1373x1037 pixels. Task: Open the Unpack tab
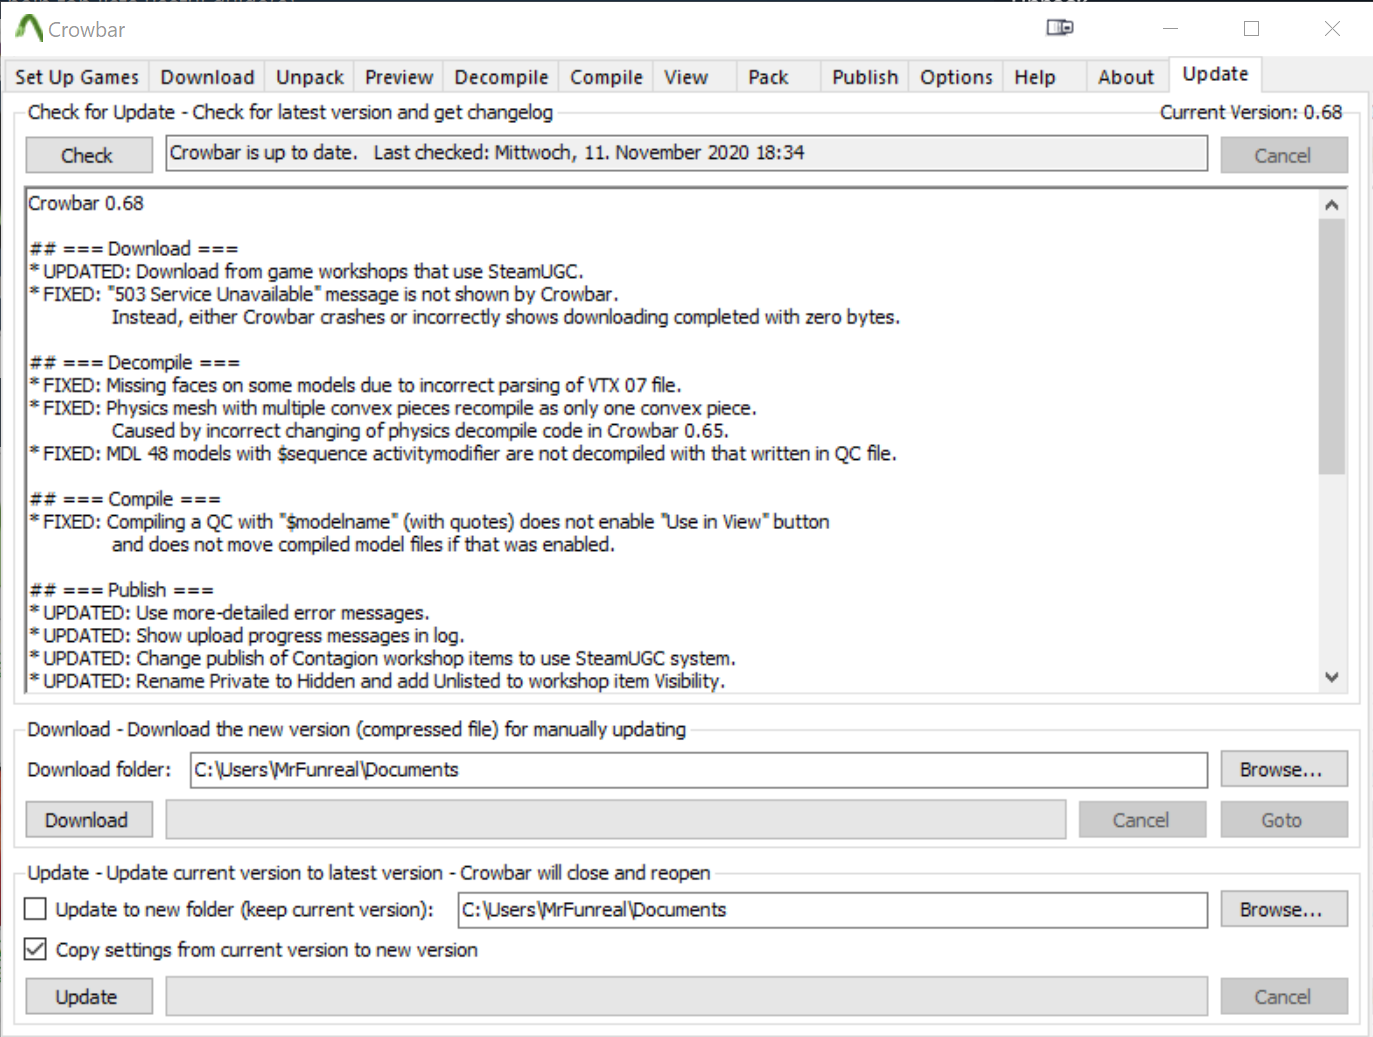click(310, 77)
